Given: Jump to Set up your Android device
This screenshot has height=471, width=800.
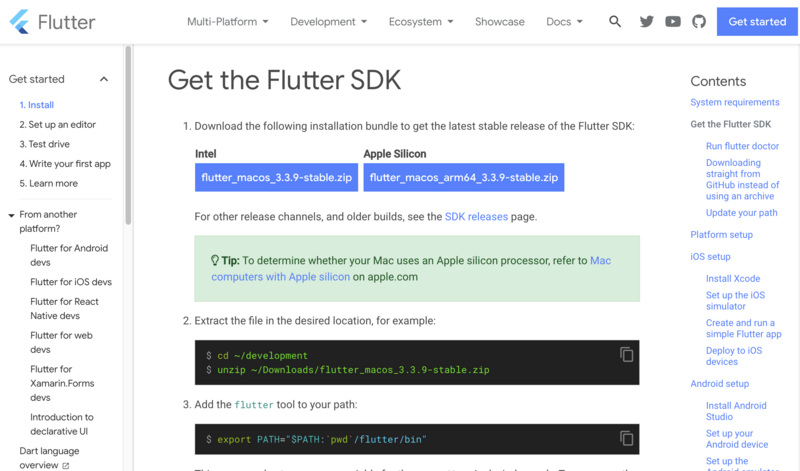Looking at the screenshot, I should point(737,438).
